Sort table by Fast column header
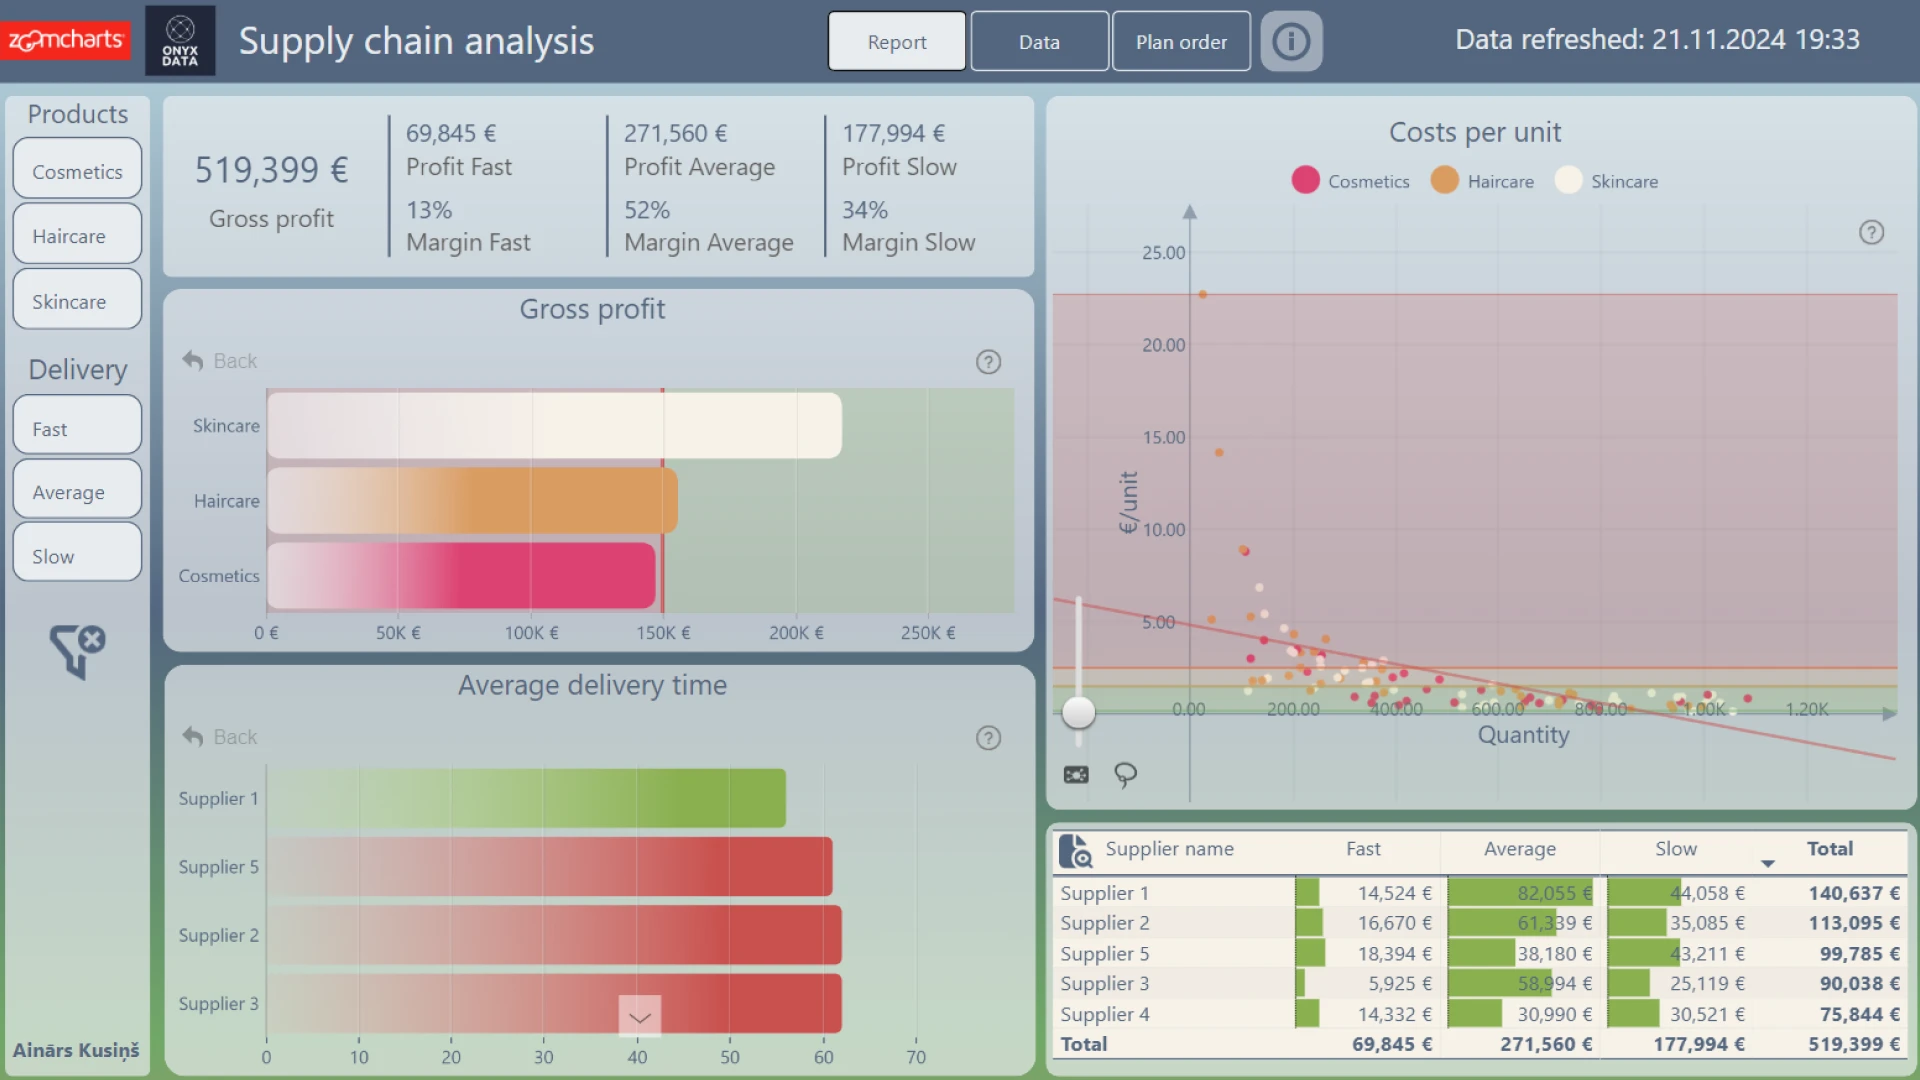This screenshot has height=1080, width=1920. [x=1363, y=849]
